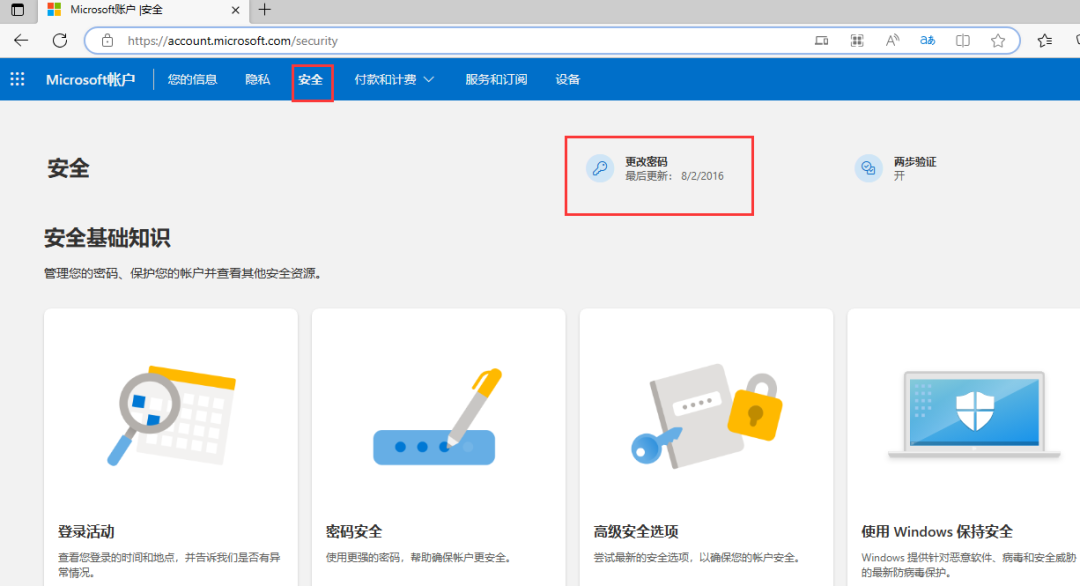This screenshot has width=1080, height=586.
Task: Add this page to favorites with star icon
Action: click(x=998, y=41)
